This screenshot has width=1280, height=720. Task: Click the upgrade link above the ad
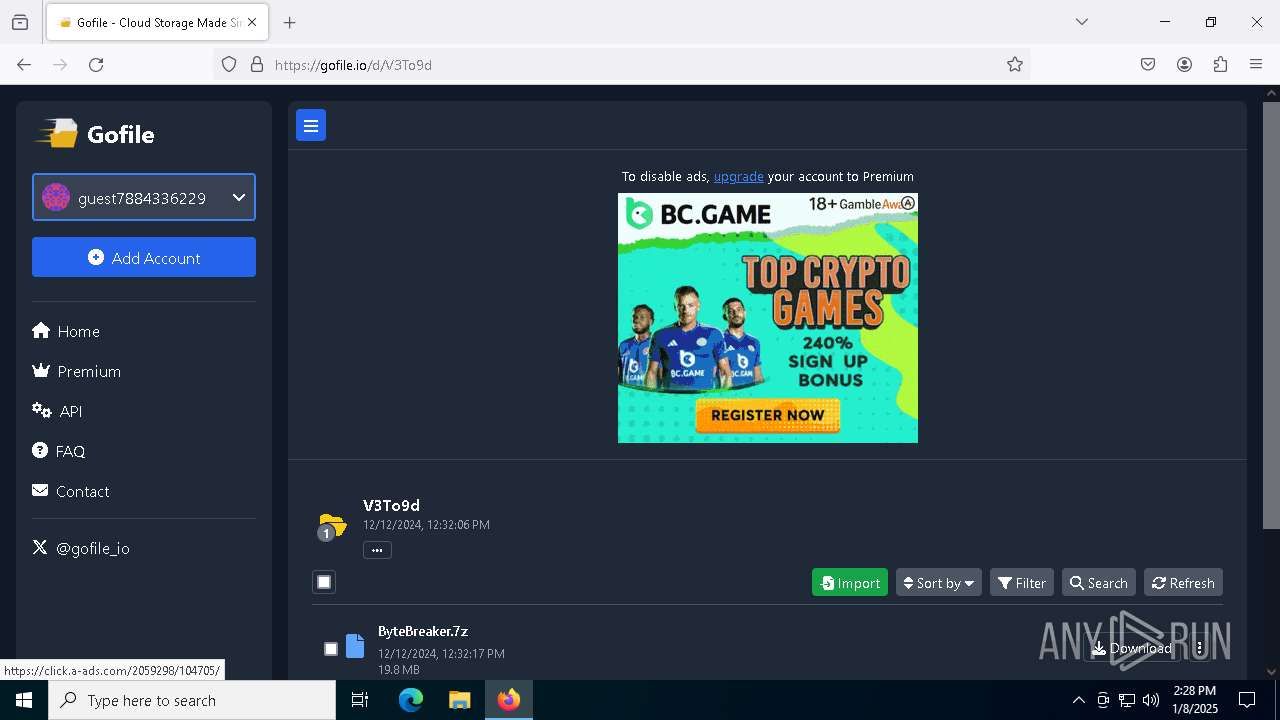pos(738,176)
